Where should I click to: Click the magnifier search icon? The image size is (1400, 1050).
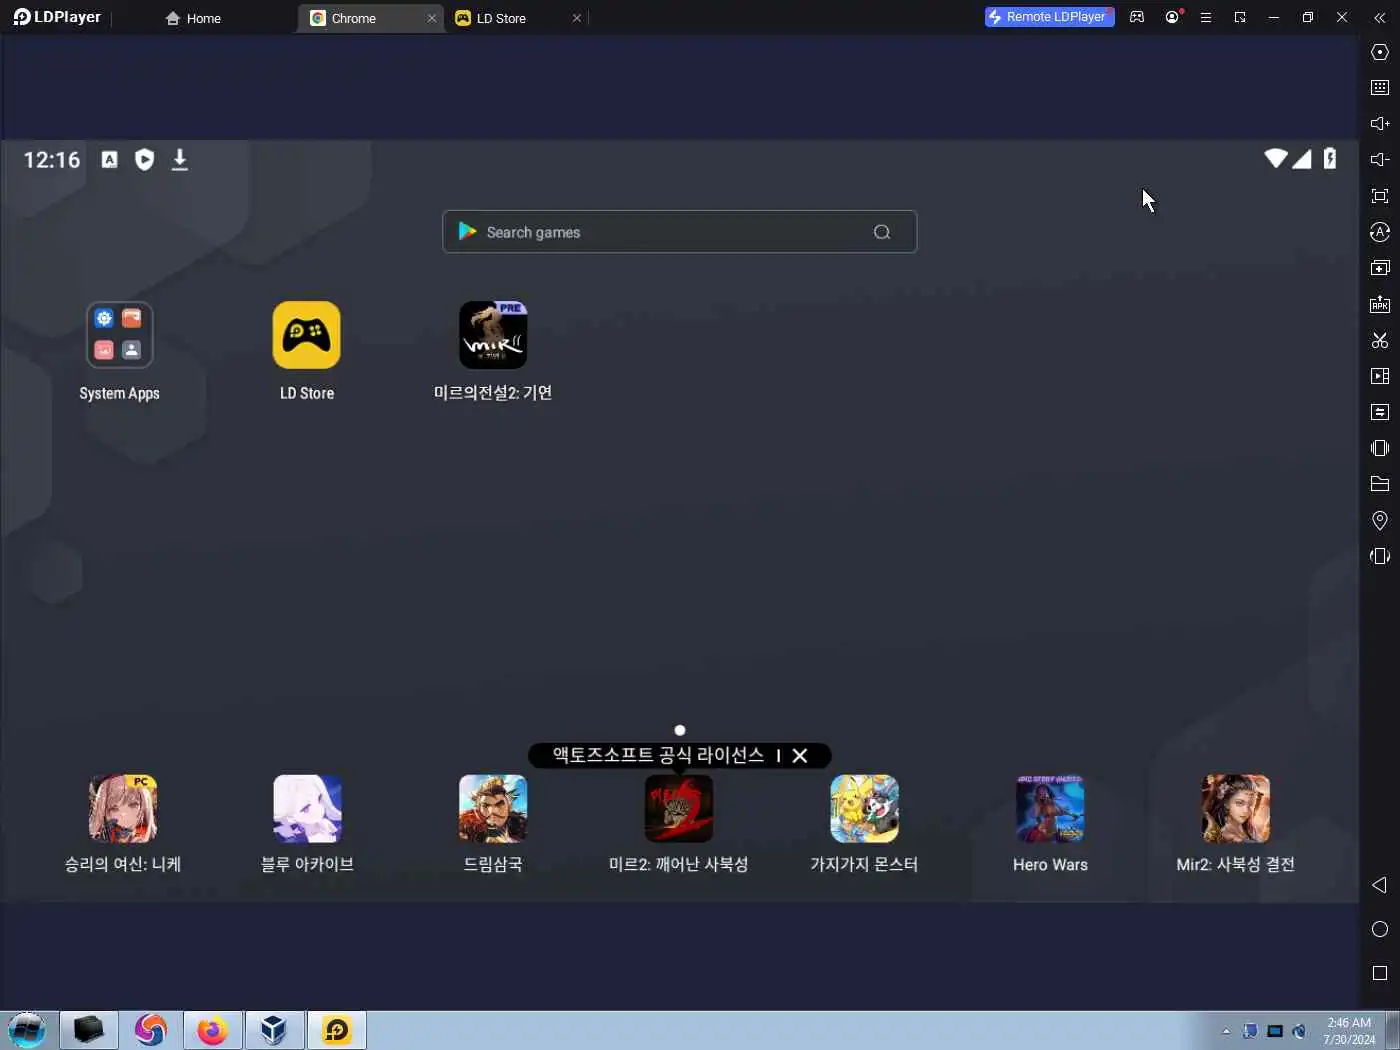coord(882,232)
